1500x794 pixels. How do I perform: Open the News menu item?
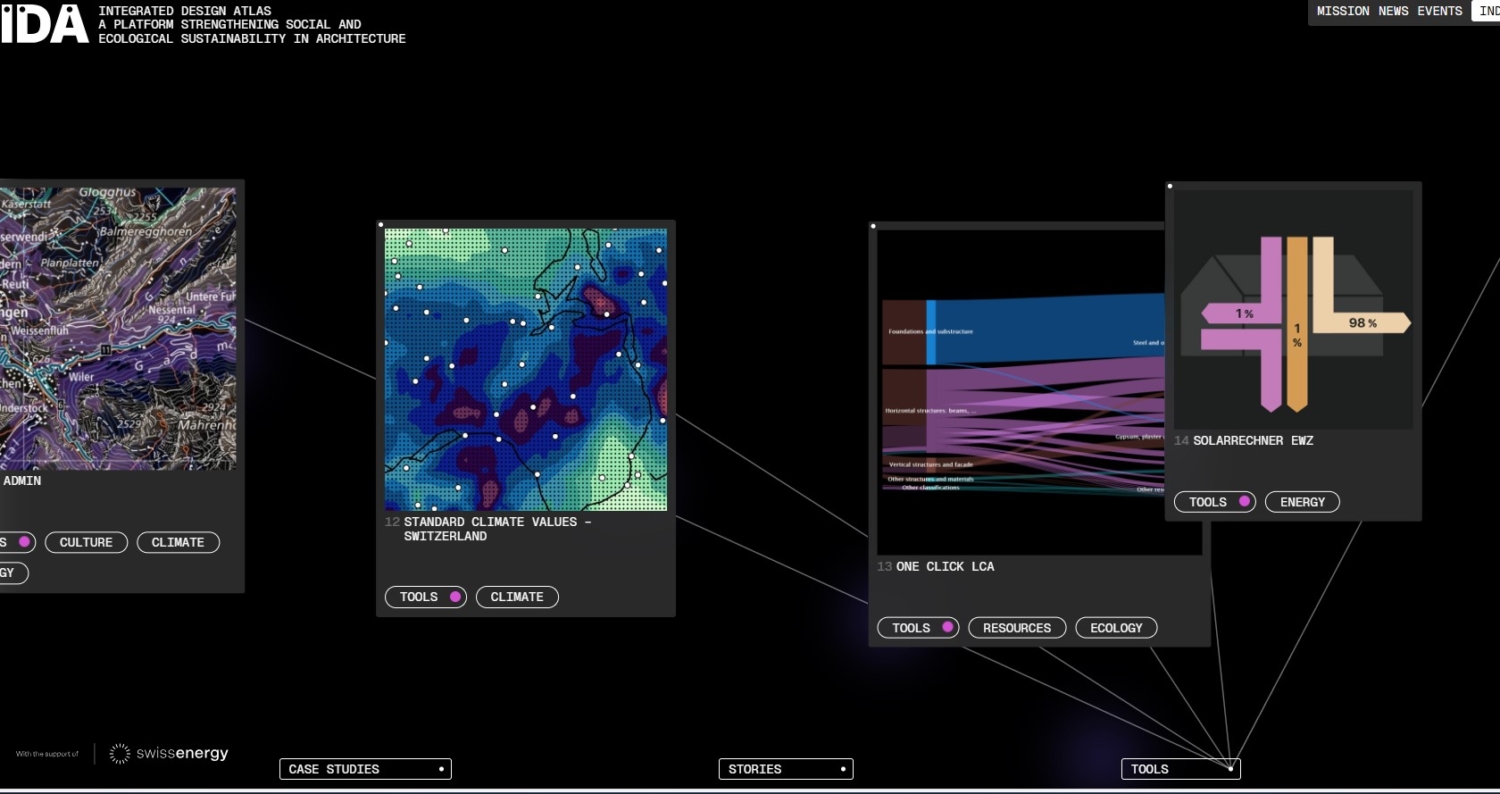click(1393, 11)
